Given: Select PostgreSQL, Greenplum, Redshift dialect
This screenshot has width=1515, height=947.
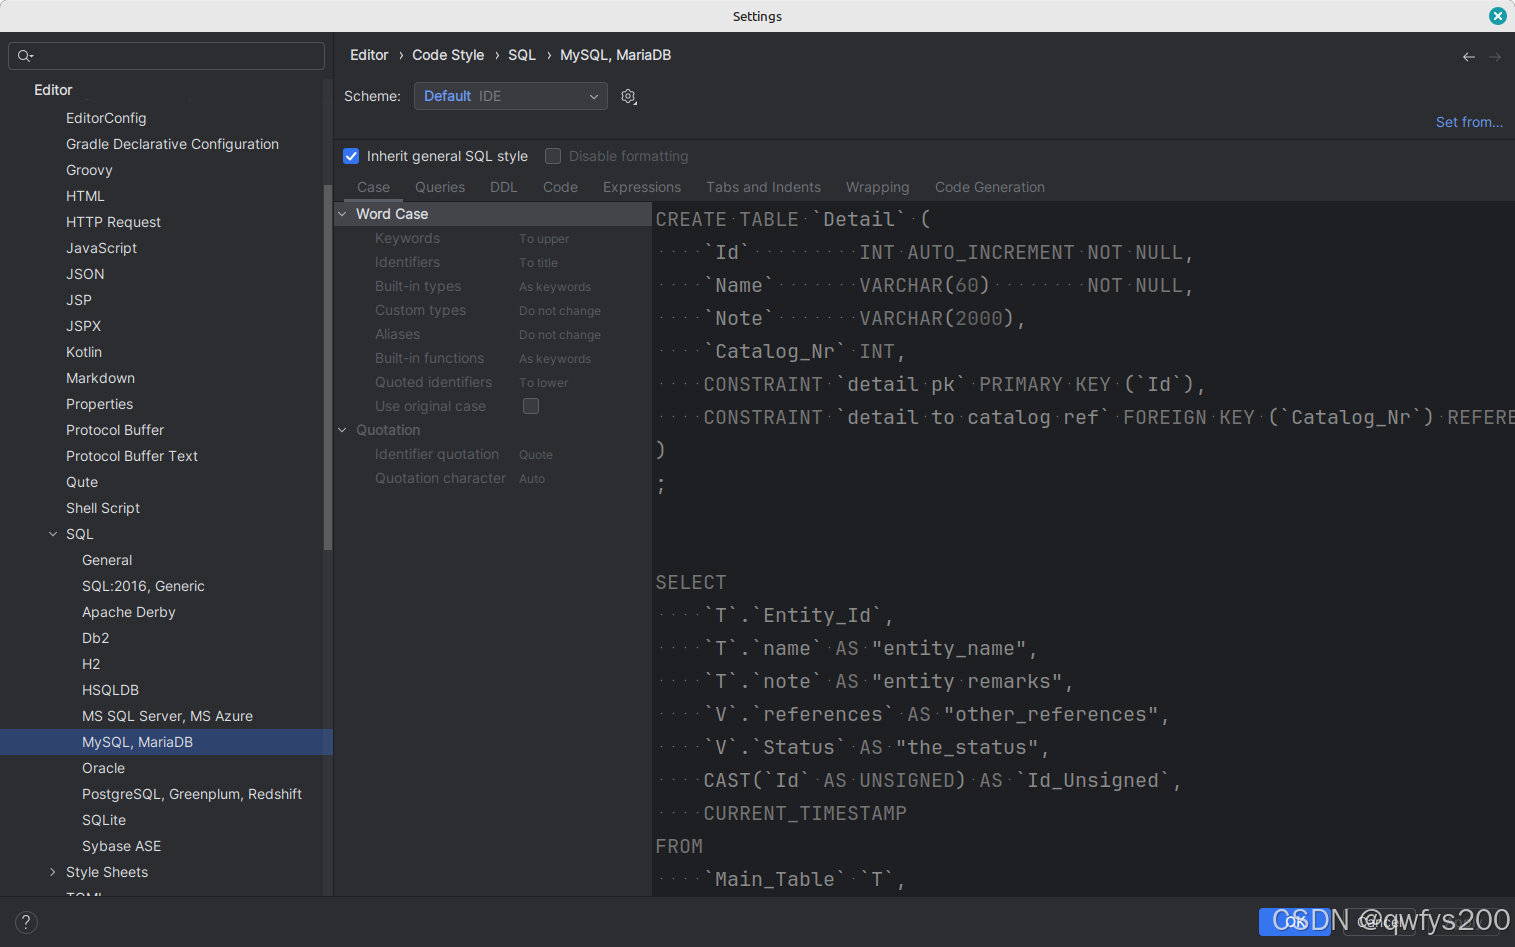Looking at the screenshot, I should tap(192, 794).
